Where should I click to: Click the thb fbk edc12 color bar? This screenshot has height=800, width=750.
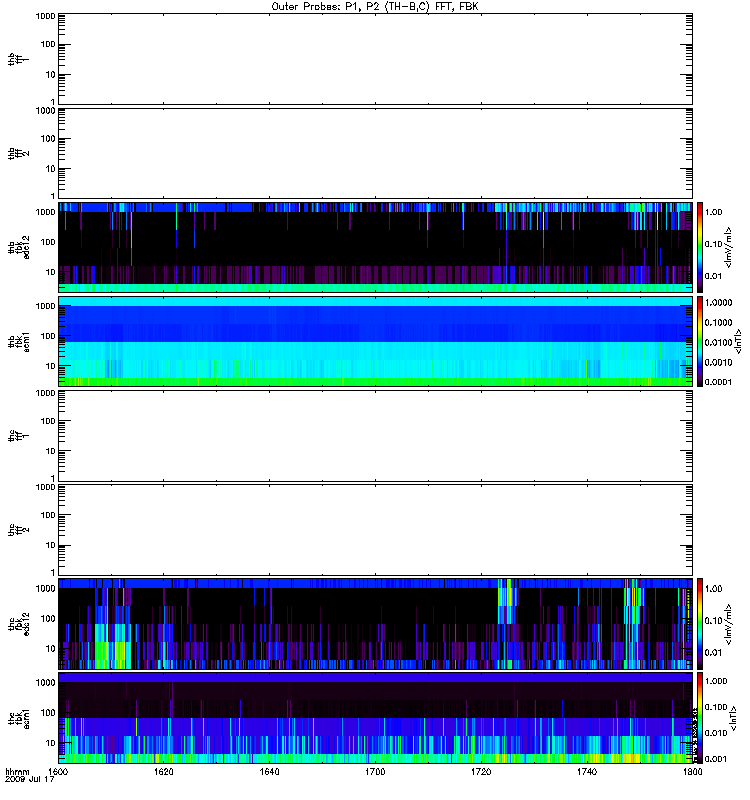pyautogui.click(x=700, y=247)
